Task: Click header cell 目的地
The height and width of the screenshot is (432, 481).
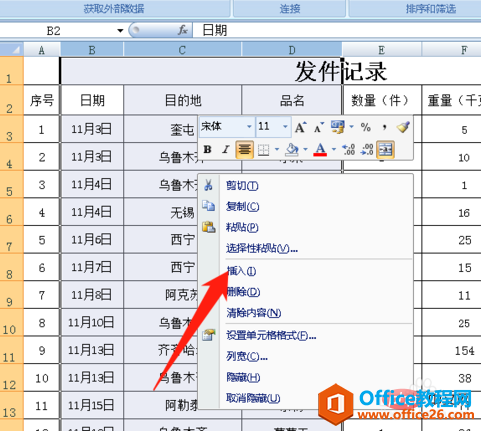Action: [x=183, y=100]
